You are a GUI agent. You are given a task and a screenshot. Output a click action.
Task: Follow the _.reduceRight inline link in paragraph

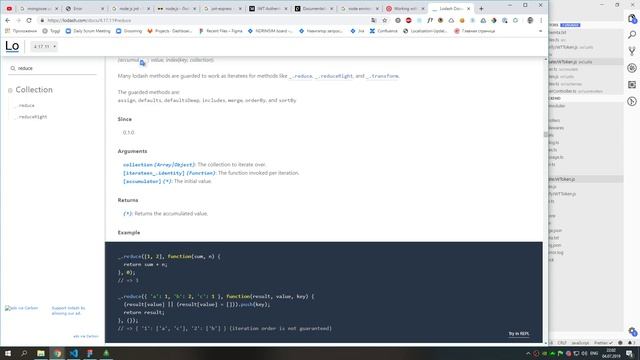(334, 76)
